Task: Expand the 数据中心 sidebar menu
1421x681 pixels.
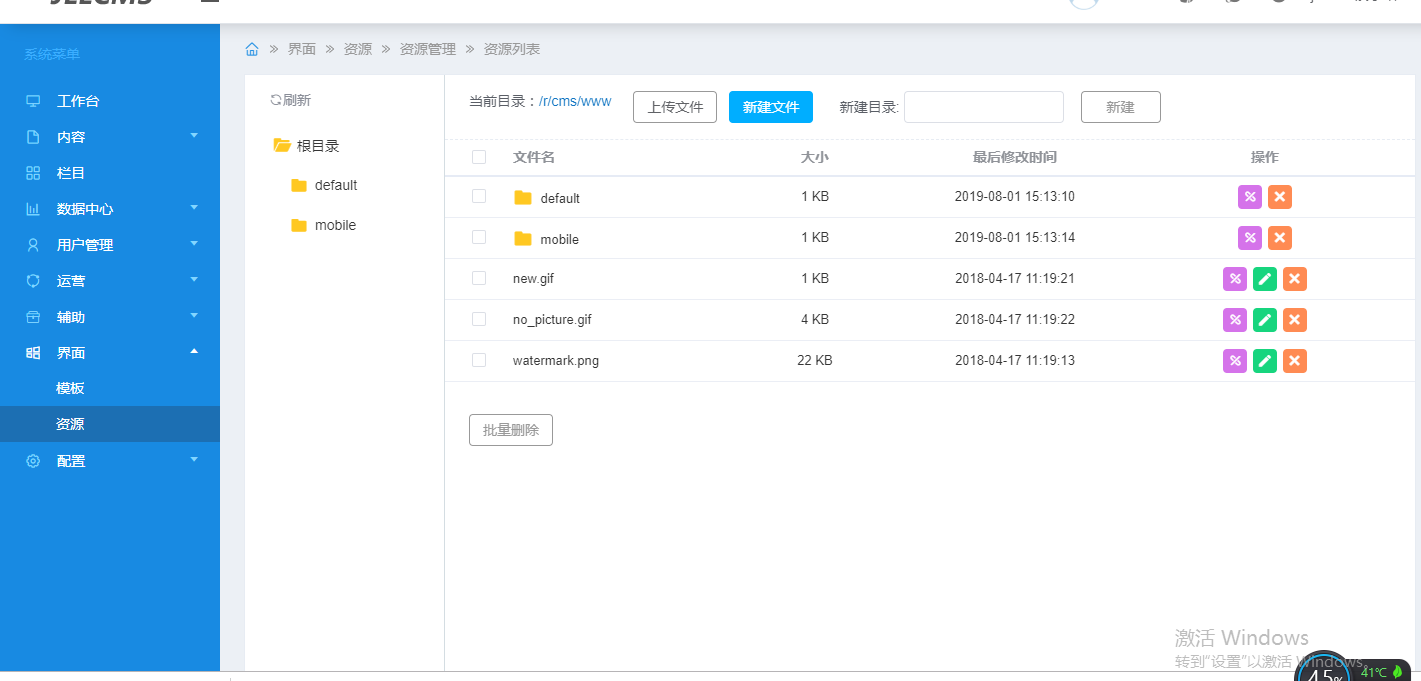Action: 110,209
